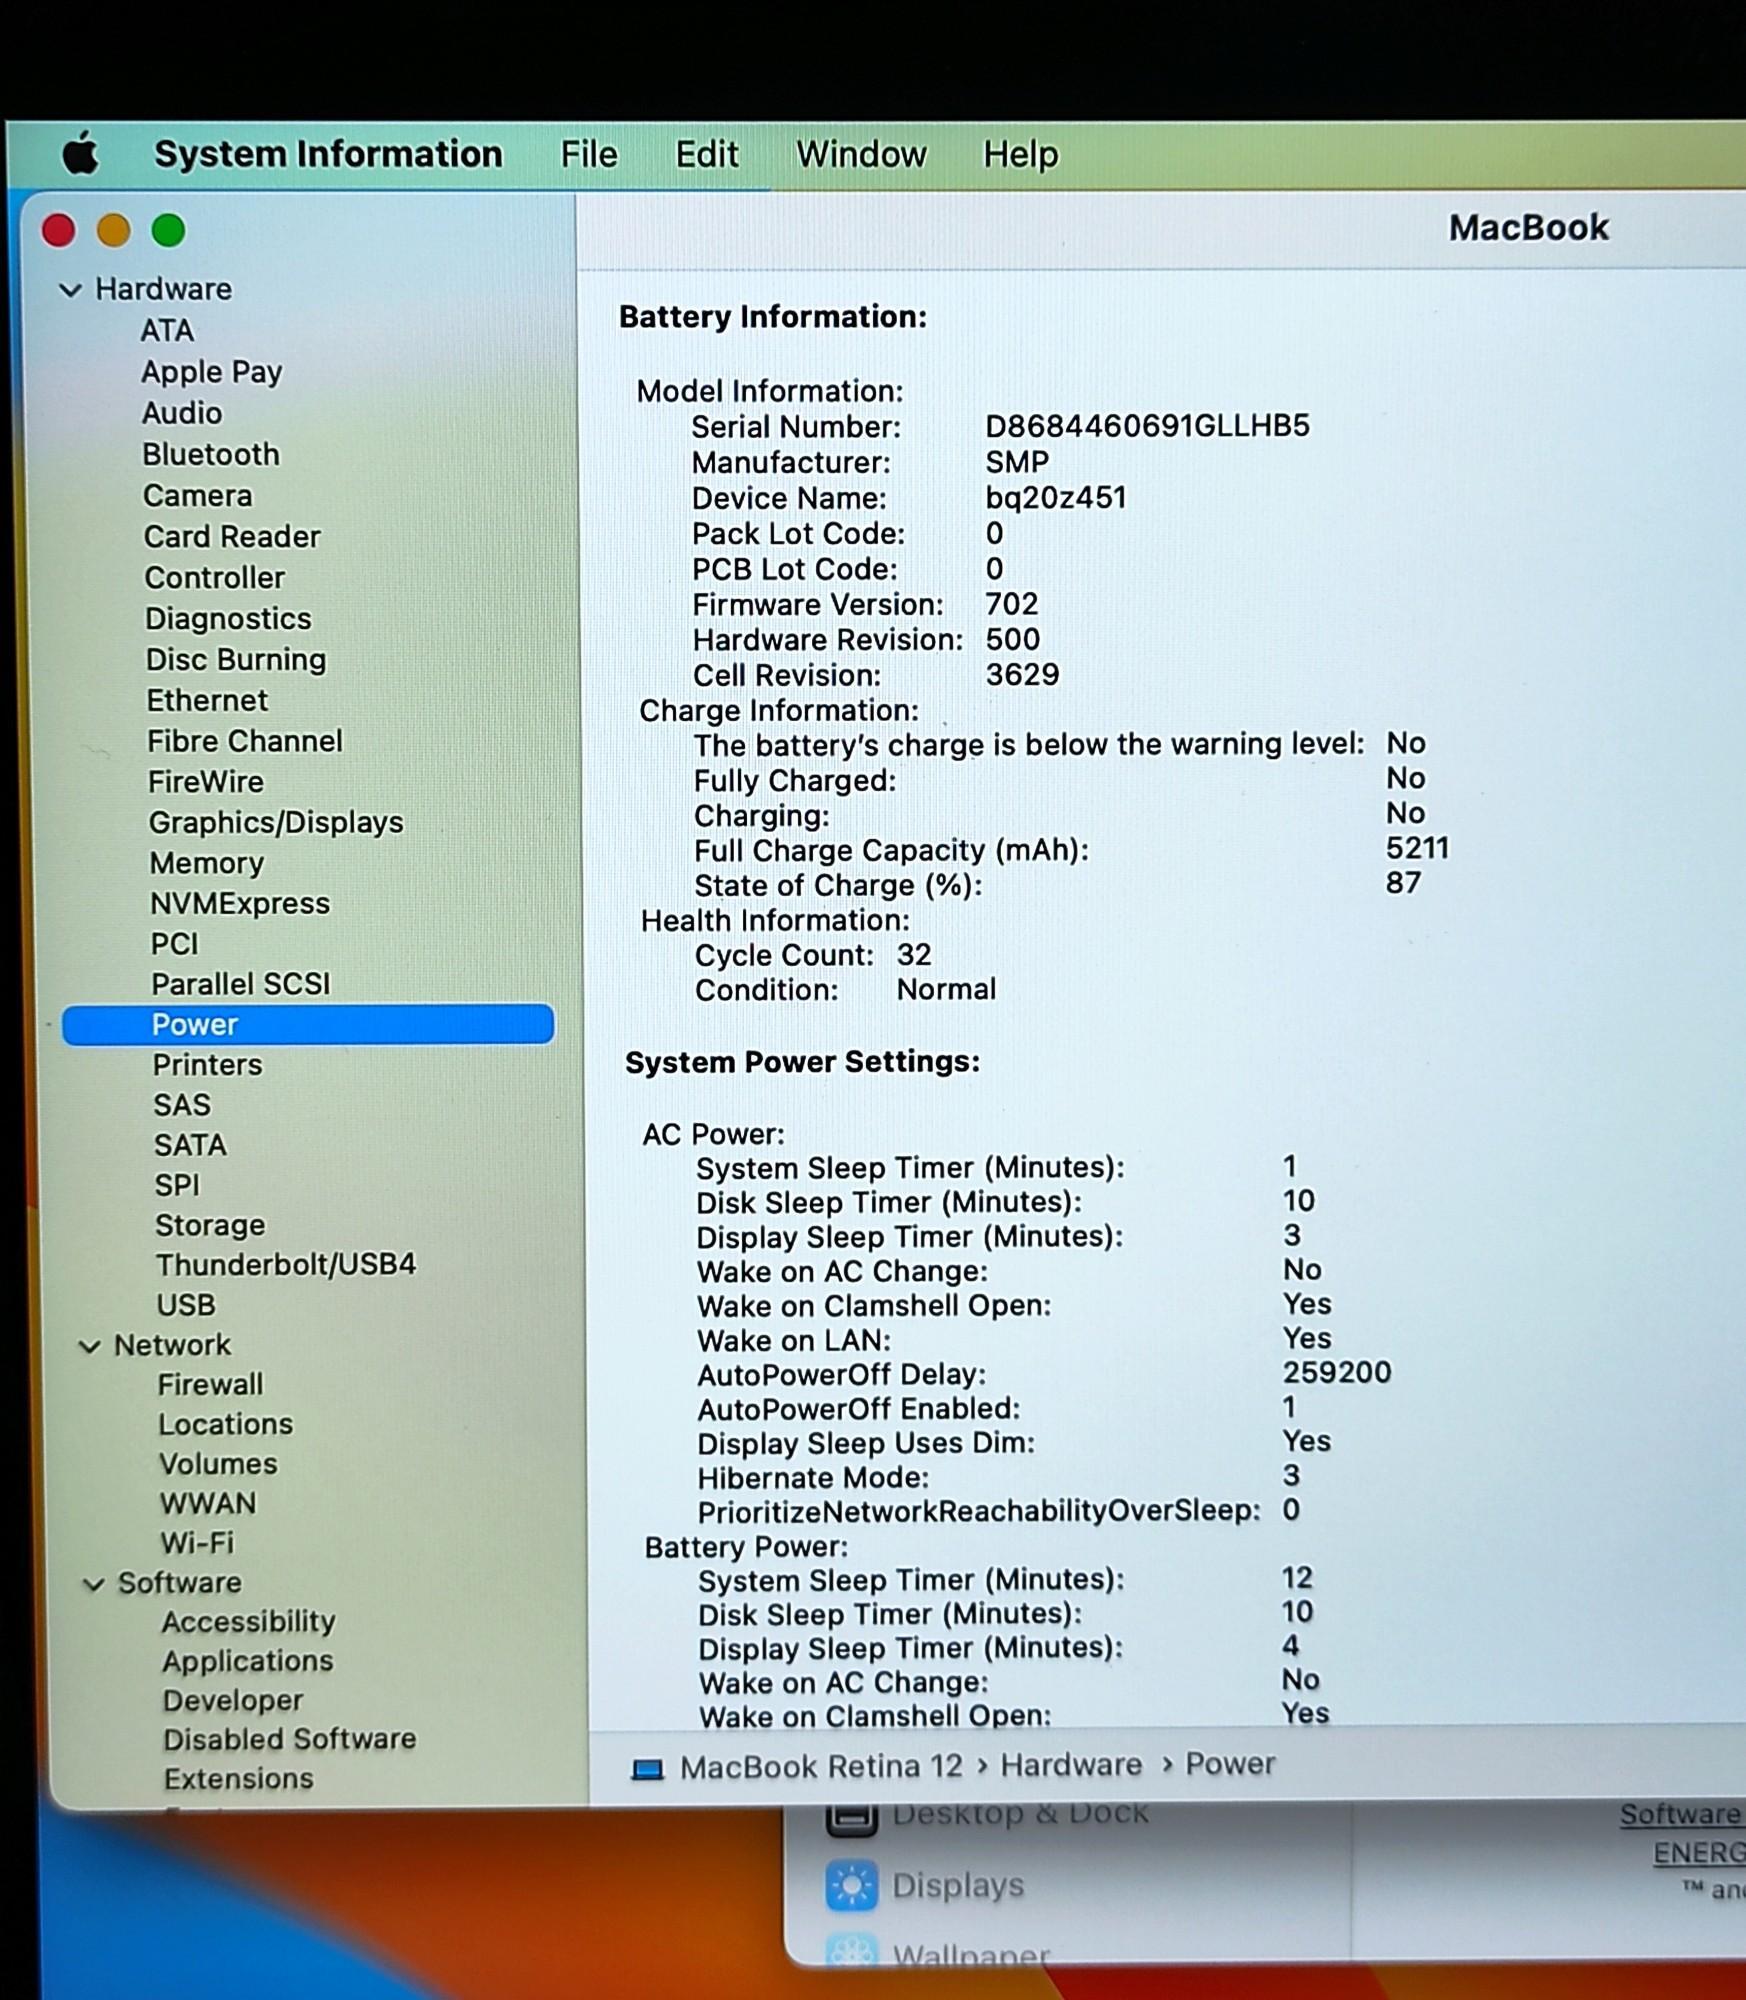Select Volumes under Network
Image resolution: width=1746 pixels, height=2000 pixels.
point(218,1464)
